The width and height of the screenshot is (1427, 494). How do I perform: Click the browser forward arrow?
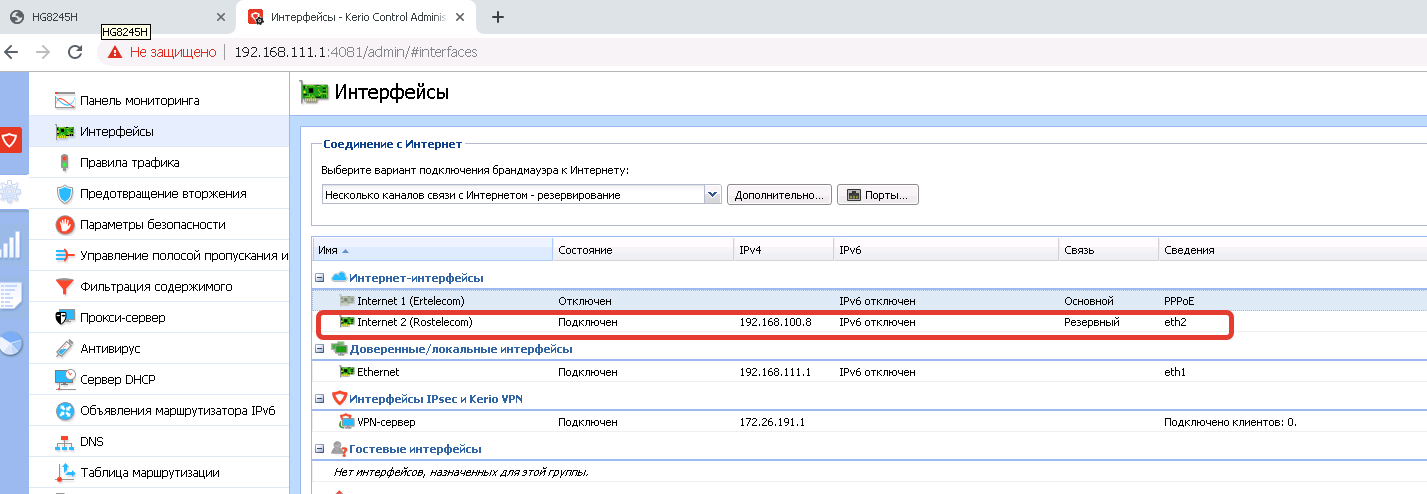(43, 52)
